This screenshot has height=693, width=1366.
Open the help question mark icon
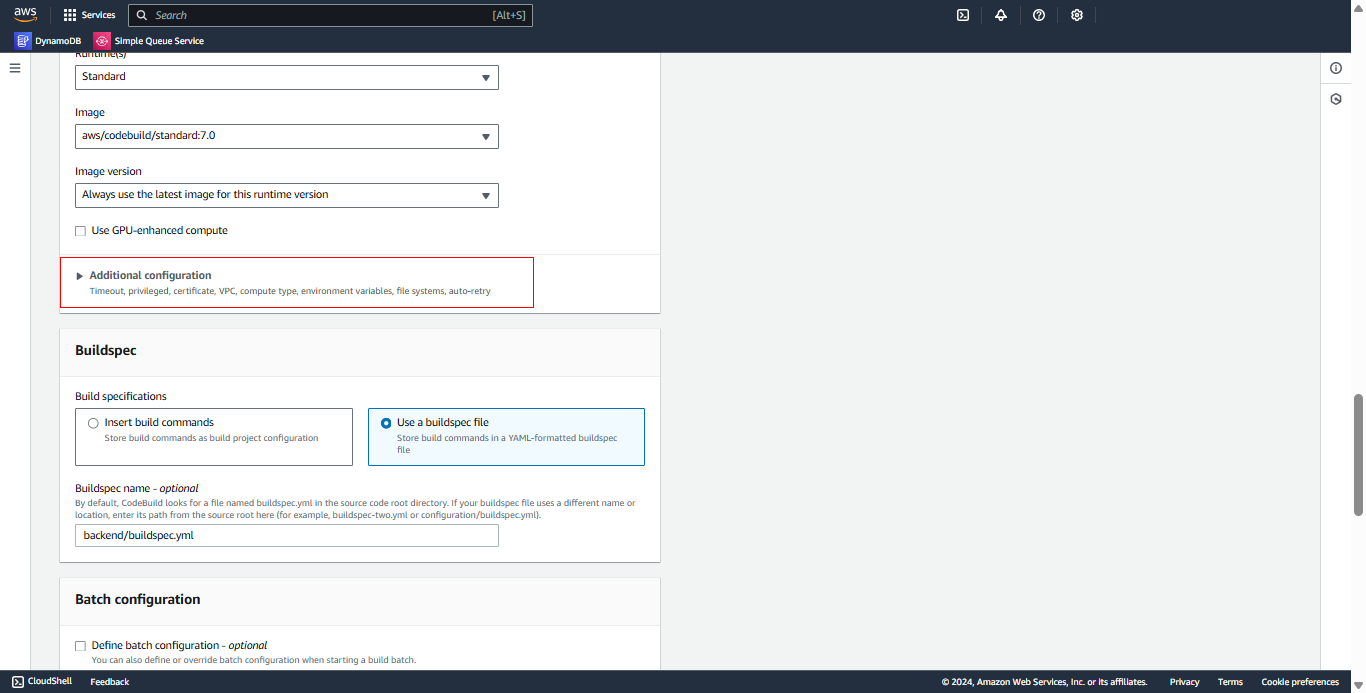[x=1039, y=15]
